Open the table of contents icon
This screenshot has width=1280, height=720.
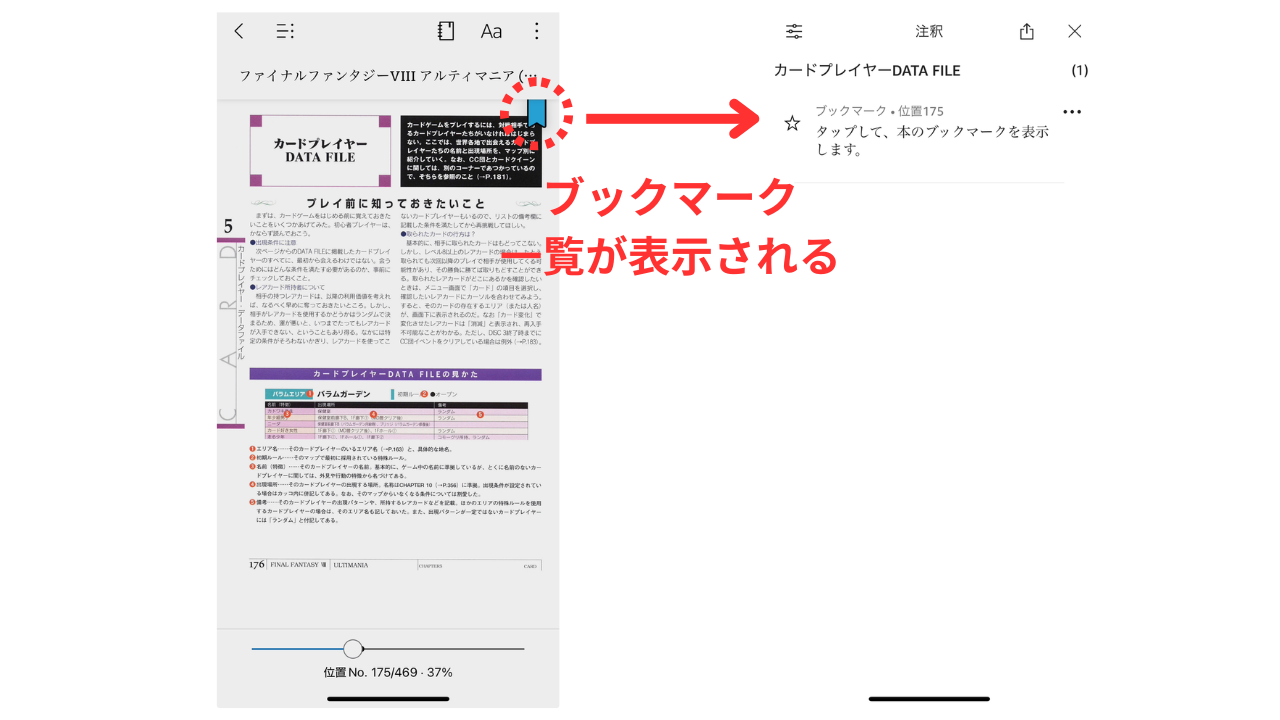point(286,31)
